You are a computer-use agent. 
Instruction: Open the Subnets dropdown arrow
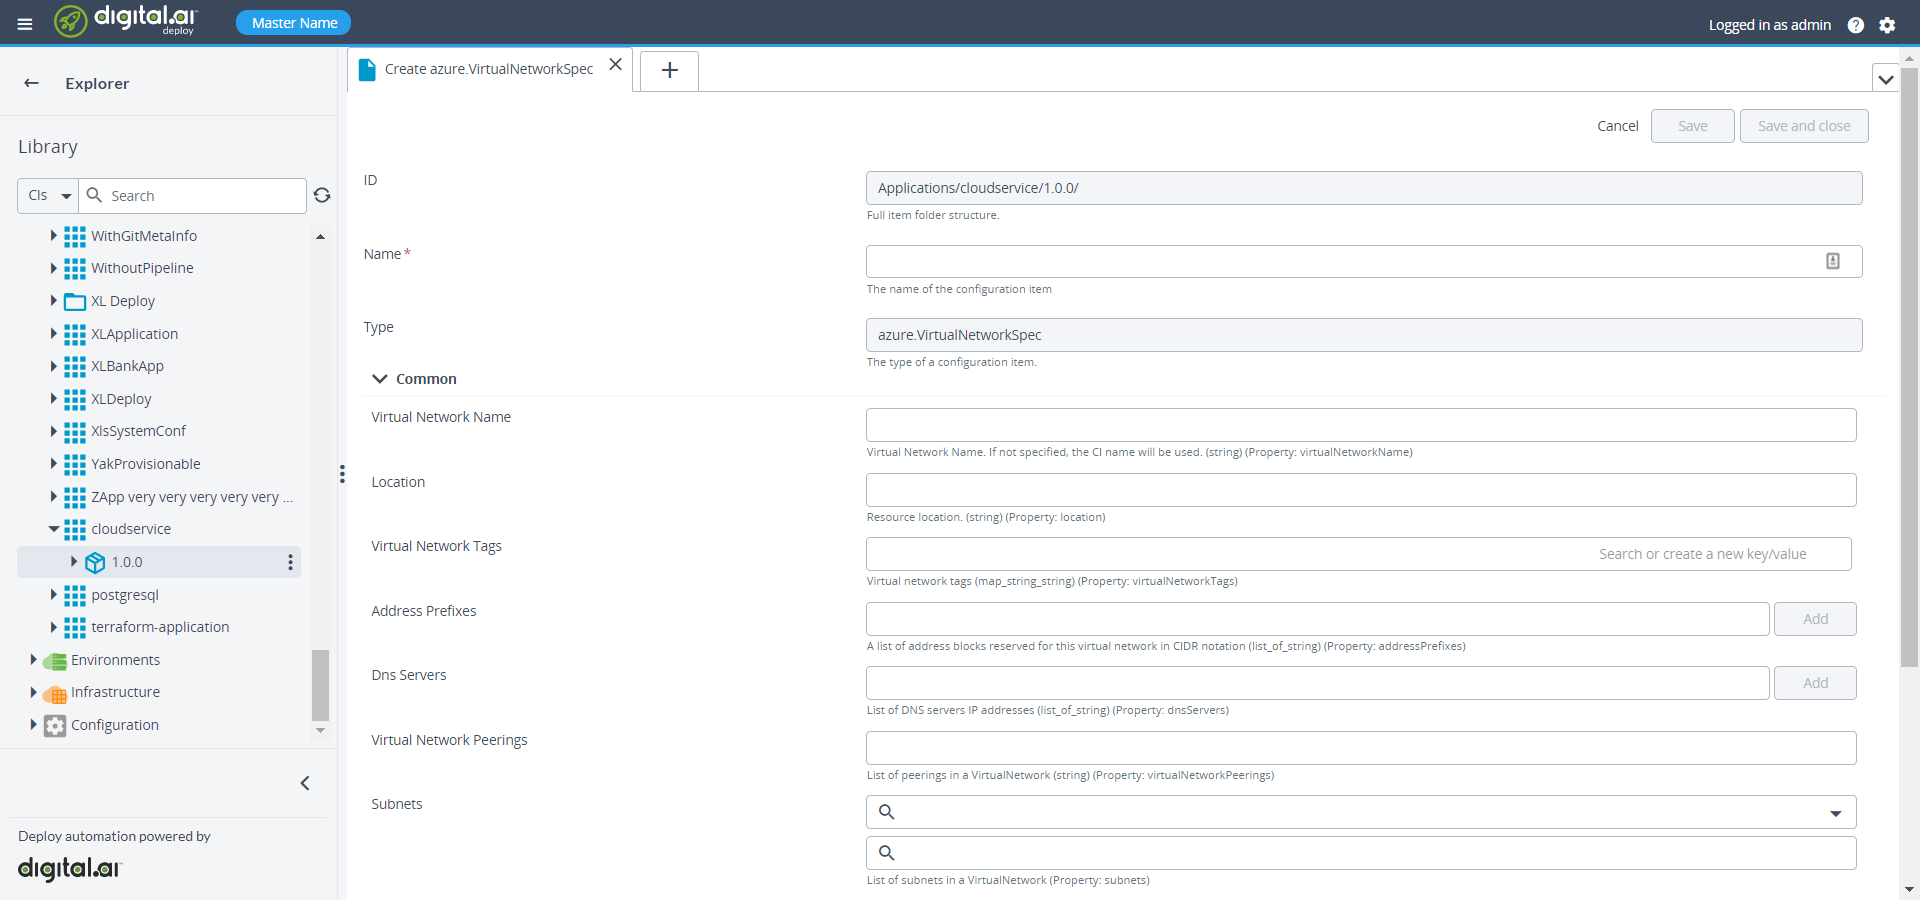tap(1836, 812)
